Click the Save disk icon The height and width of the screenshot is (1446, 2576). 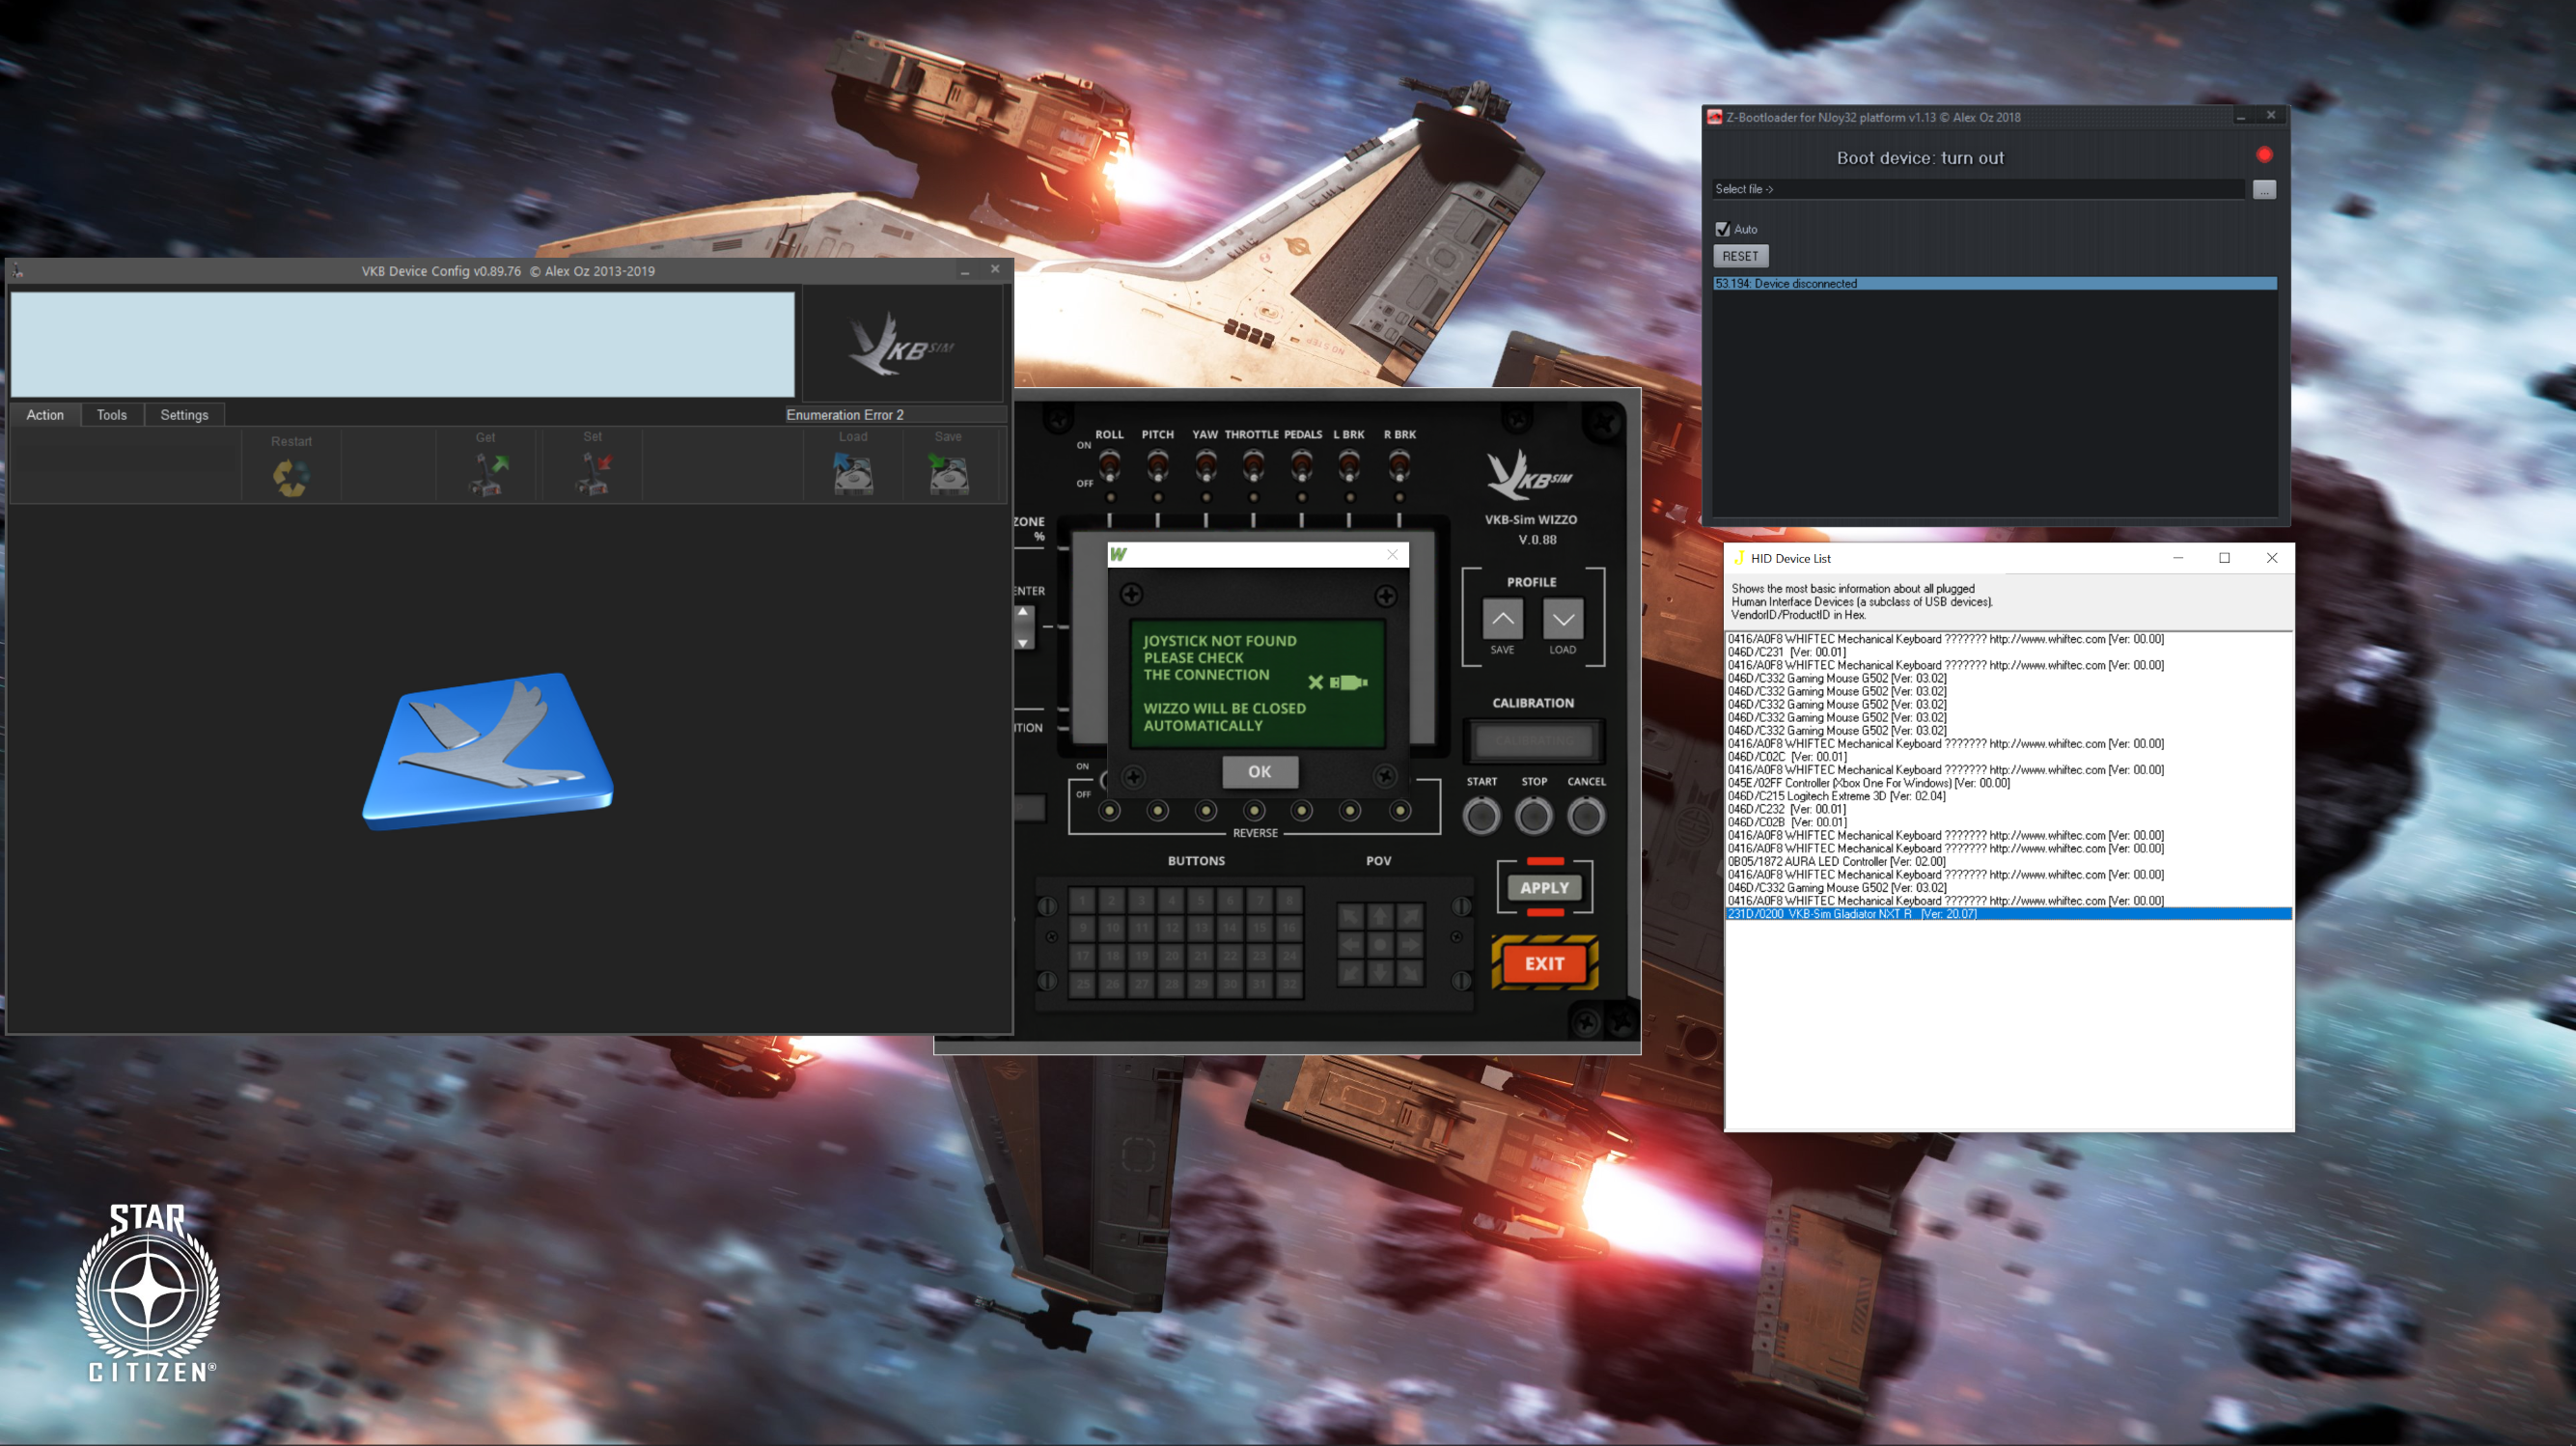pyautogui.click(x=948, y=474)
